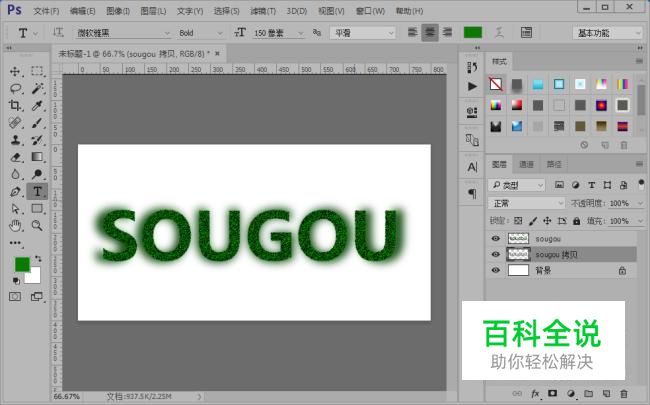Open the 不透明度 opacity dropdown

(x=640, y=204)
